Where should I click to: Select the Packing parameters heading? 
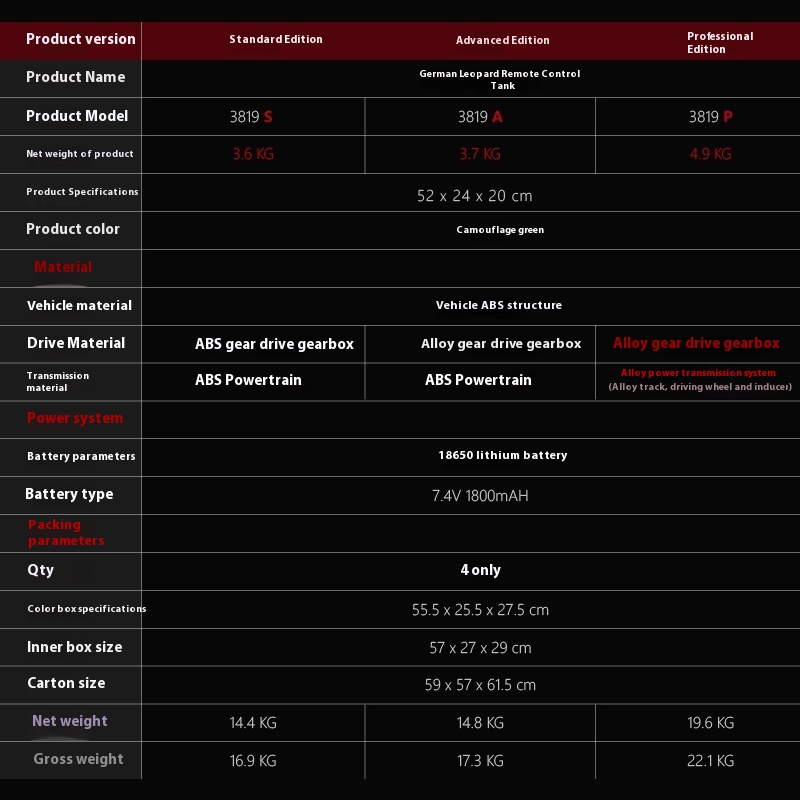66,532
